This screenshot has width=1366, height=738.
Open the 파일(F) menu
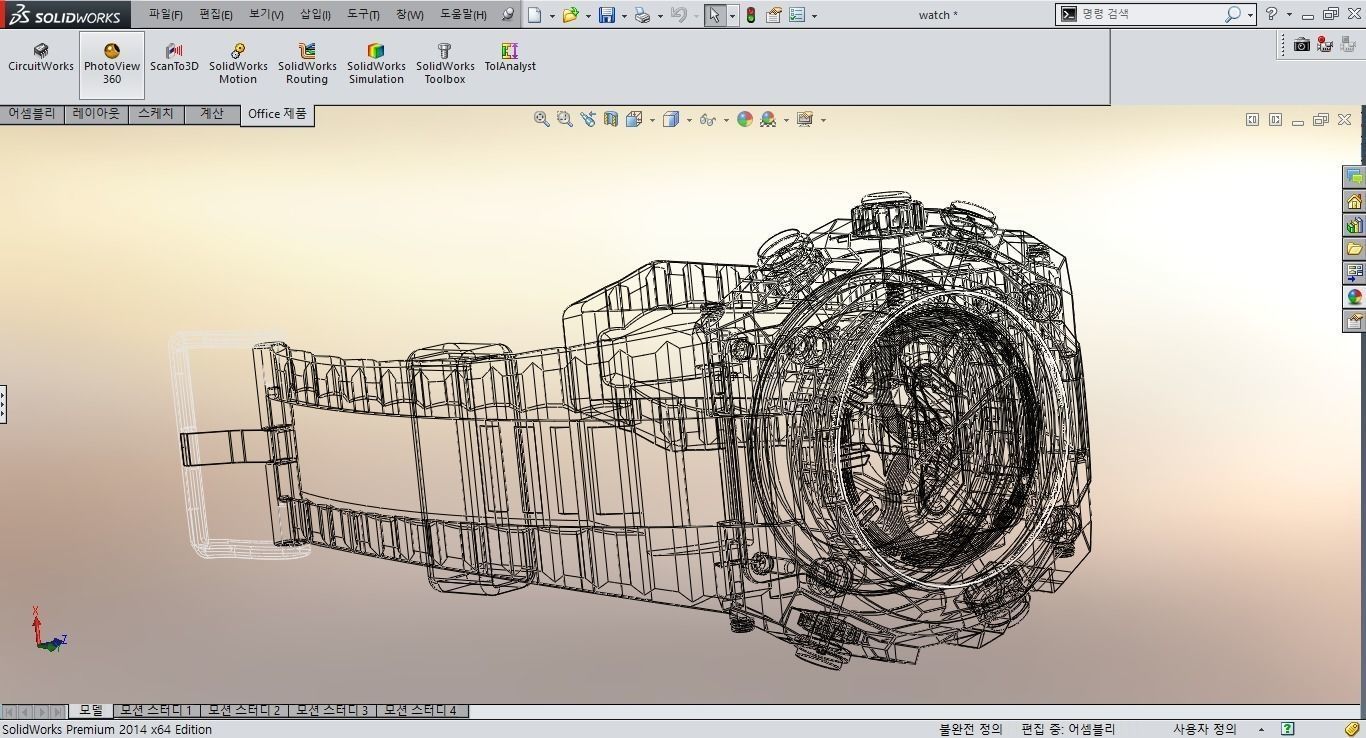(166, 14)
